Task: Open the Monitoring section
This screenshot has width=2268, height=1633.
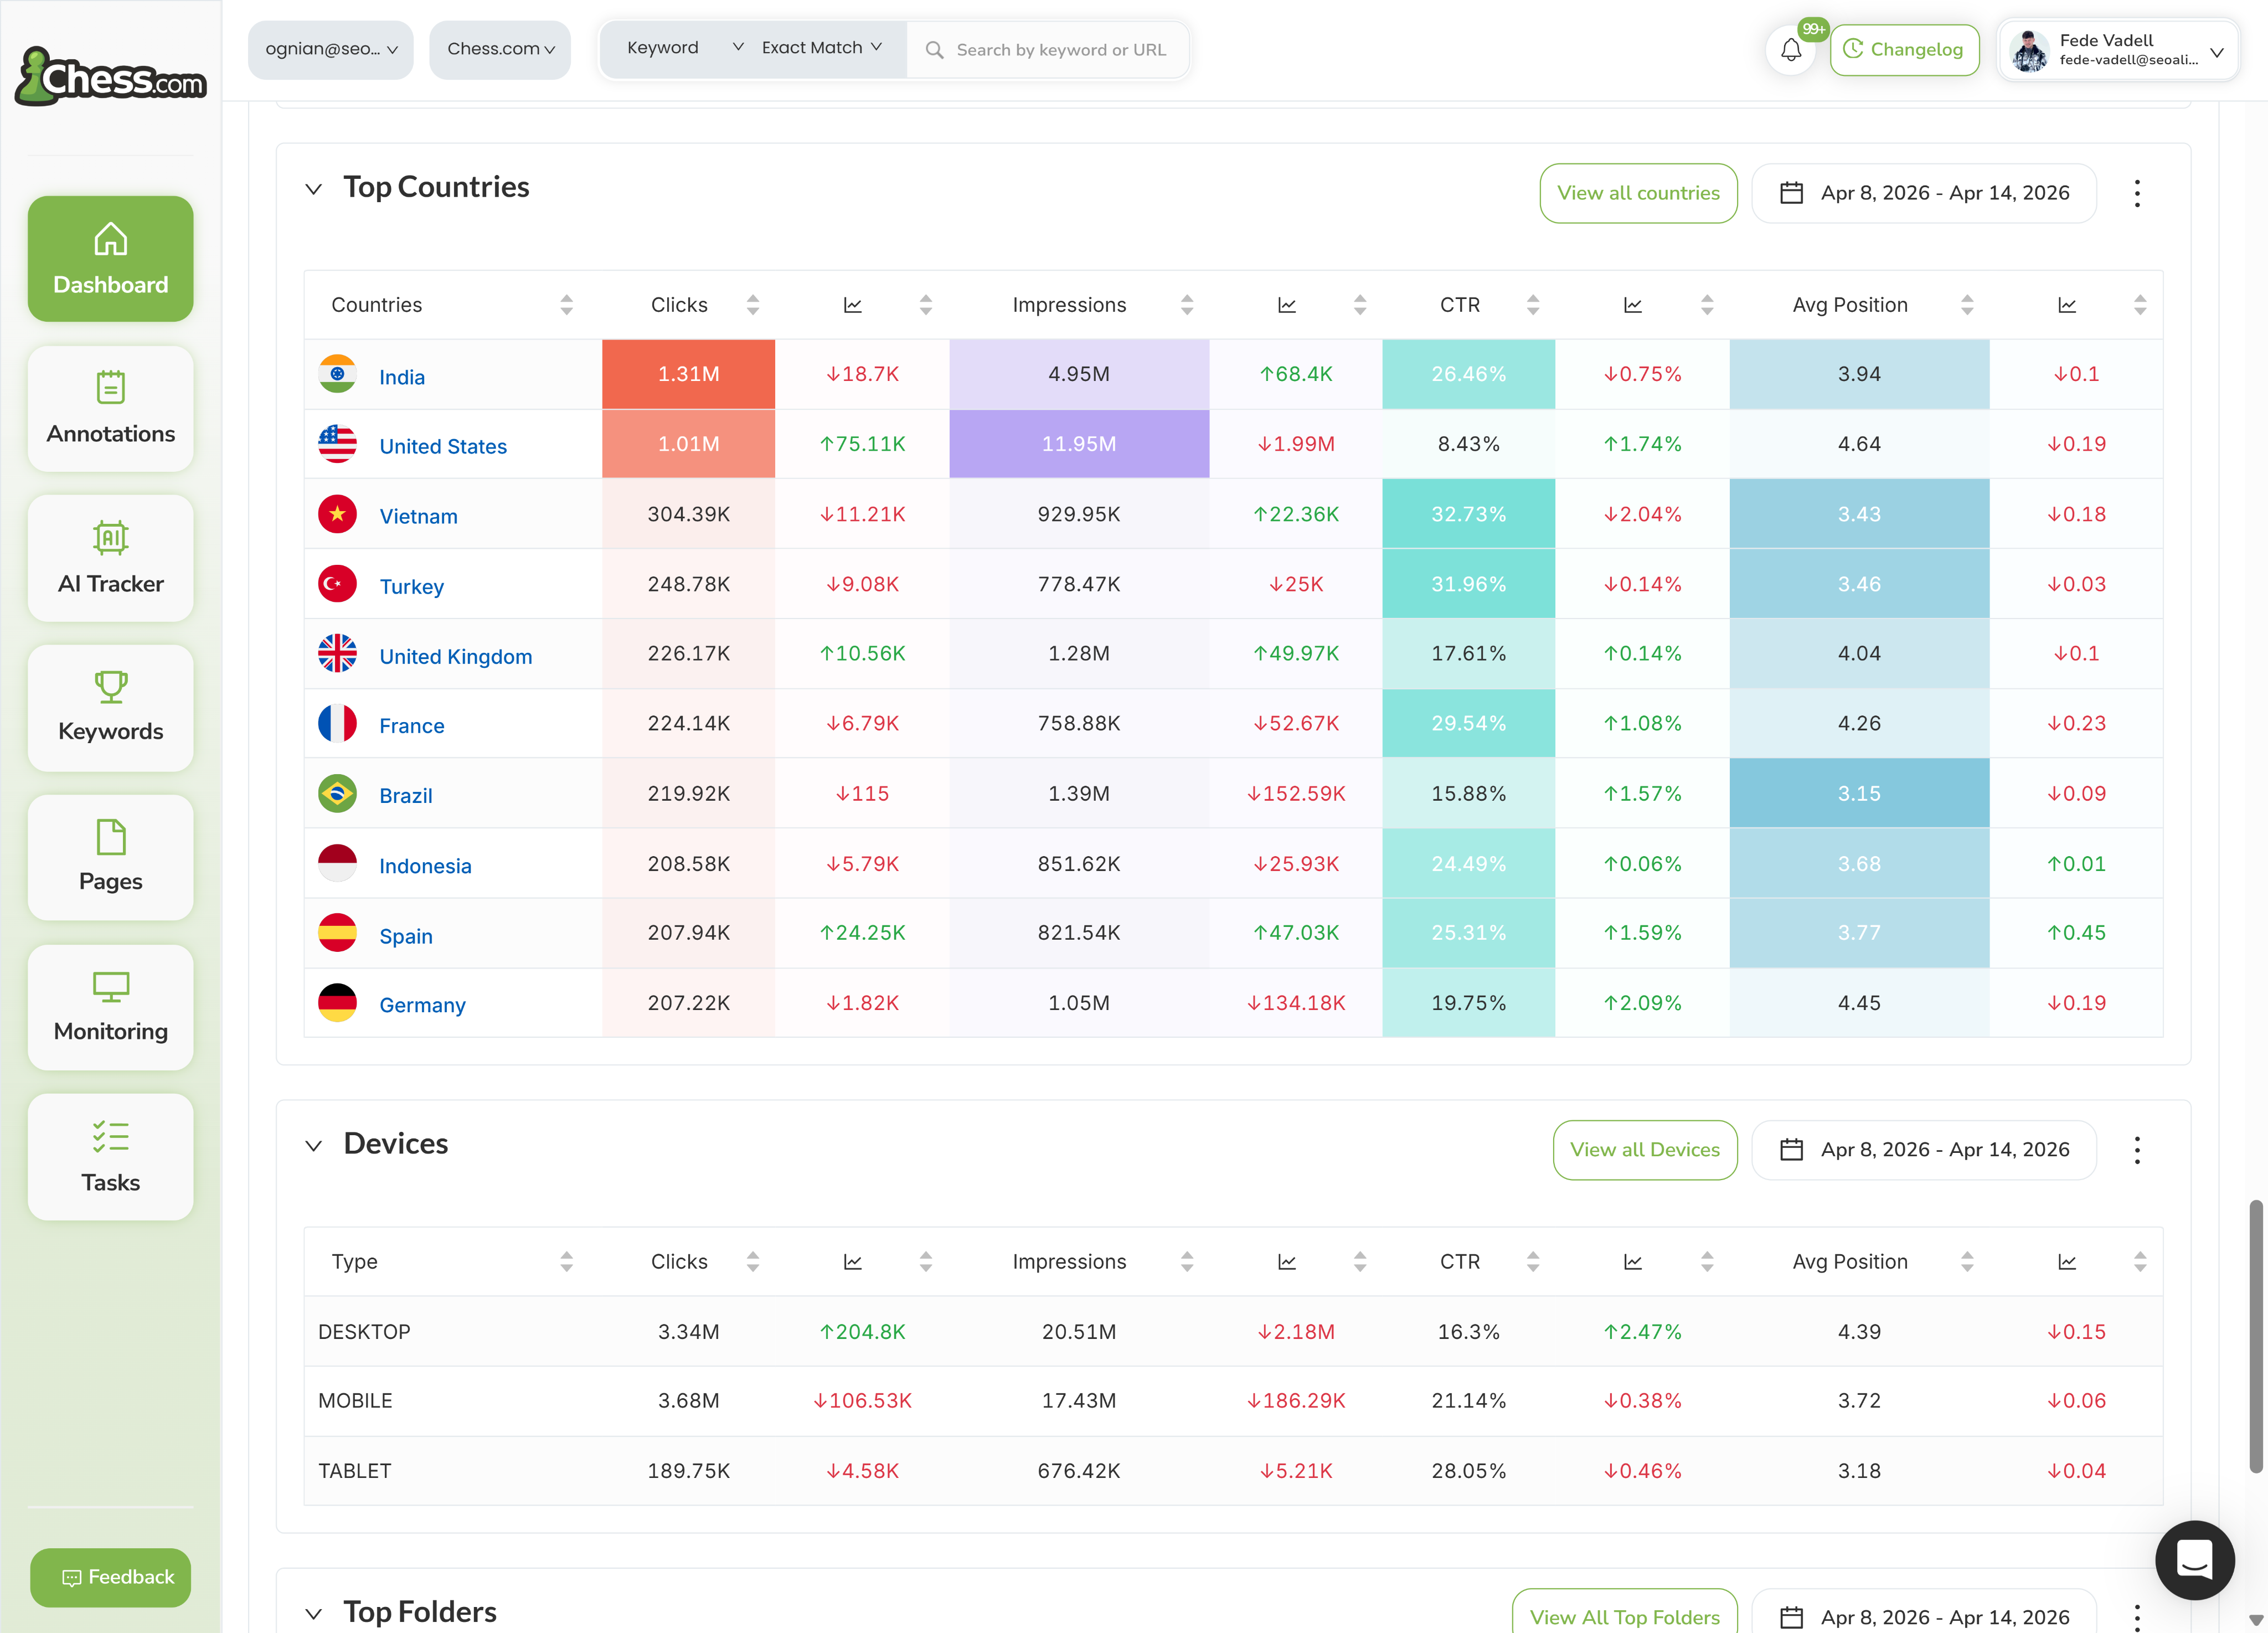Action: tap(110, 1007)
